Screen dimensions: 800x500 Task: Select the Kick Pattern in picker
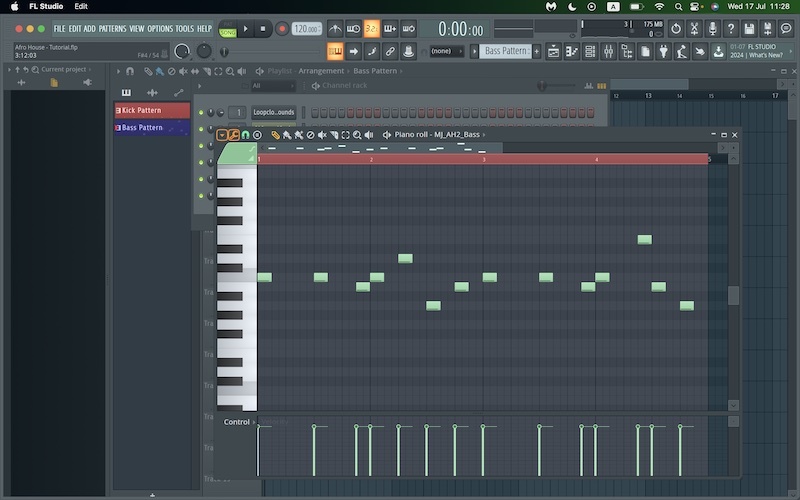(x=152, y=110)
